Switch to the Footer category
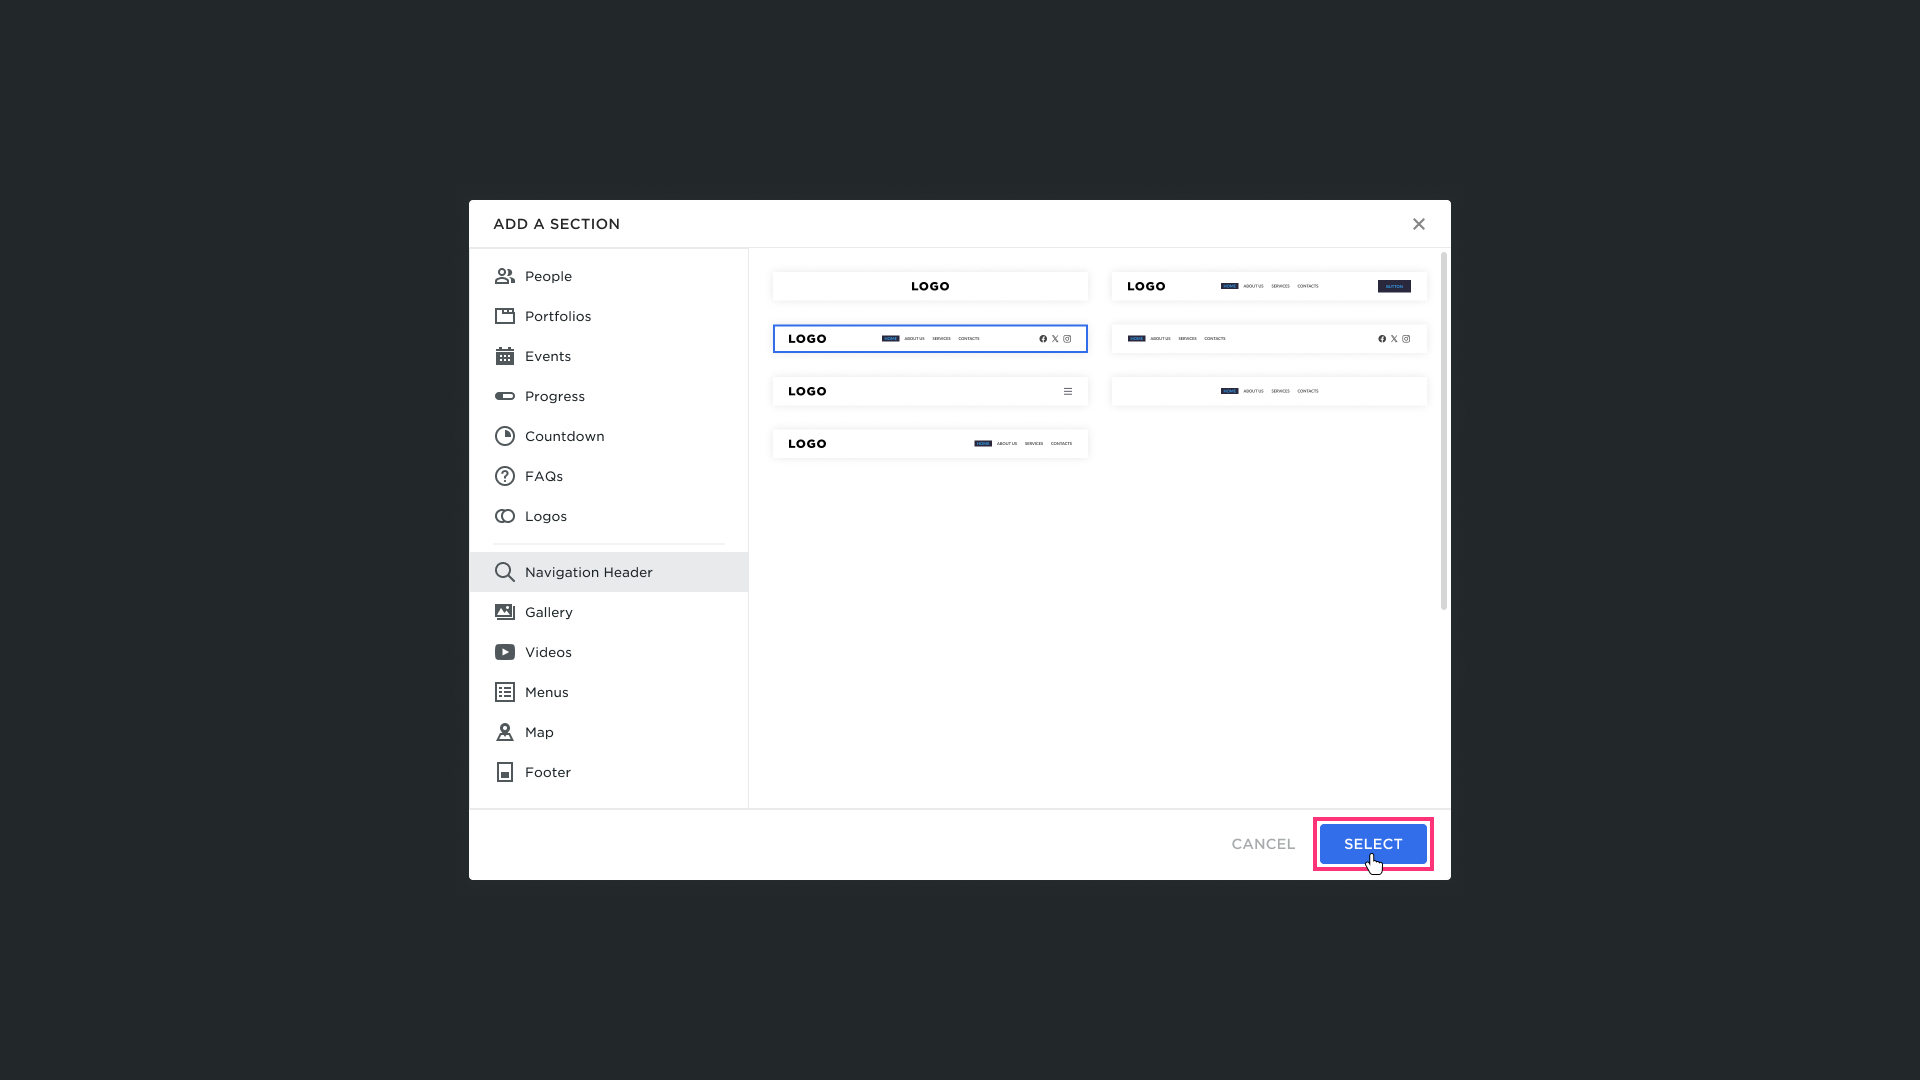The width and height of the screenshot is (1920, 1080). (x=547, y=772)
